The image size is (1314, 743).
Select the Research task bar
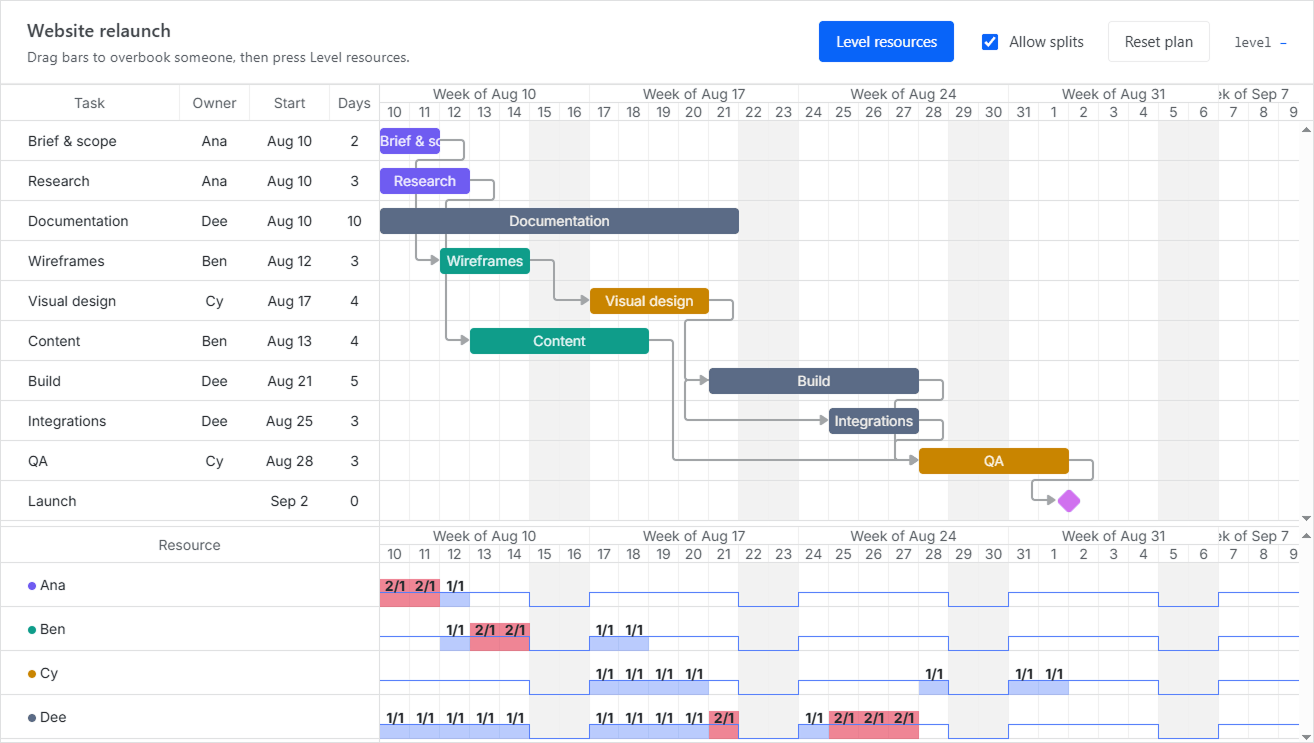pyautogui.click(x=425, y=181)
